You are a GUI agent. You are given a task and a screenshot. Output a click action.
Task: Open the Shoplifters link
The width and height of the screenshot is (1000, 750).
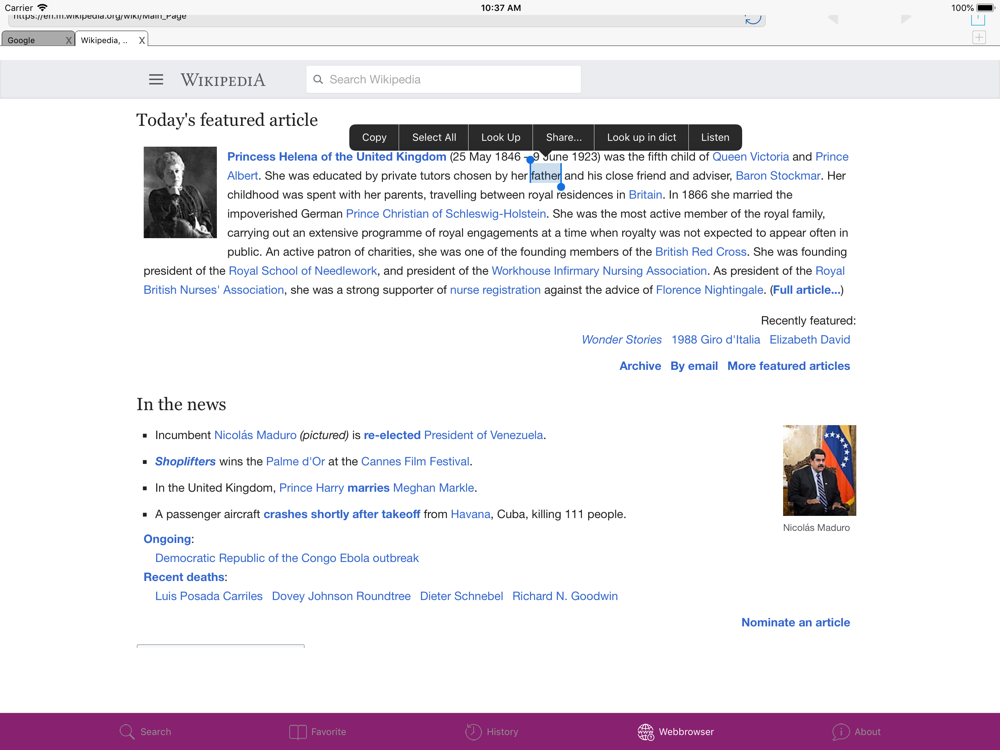pos(186,462)
